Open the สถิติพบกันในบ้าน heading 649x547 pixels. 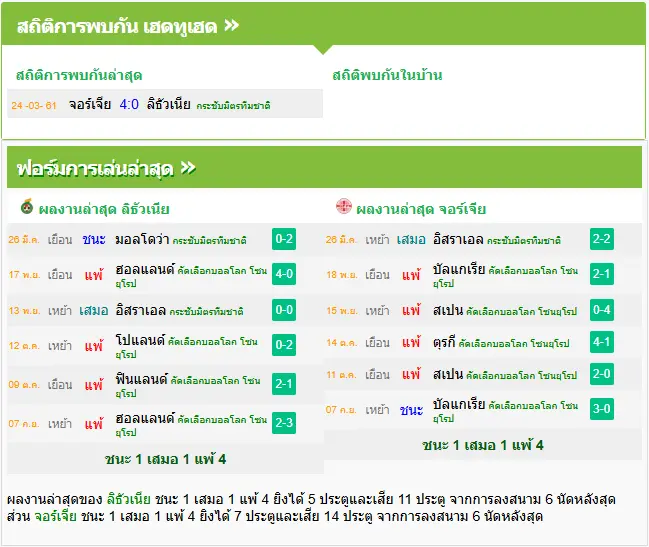point(387,75)
